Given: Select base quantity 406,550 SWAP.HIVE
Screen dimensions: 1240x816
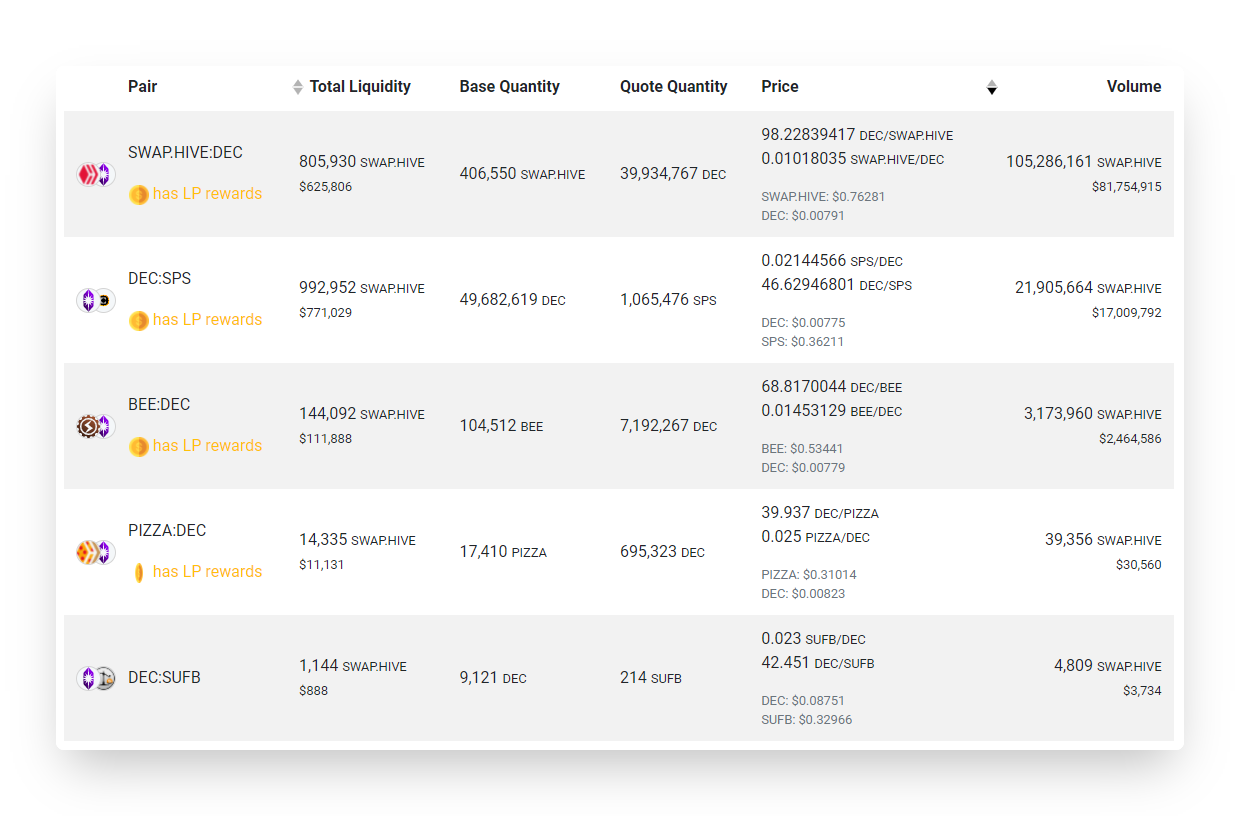Looking at the screenshot, I should tap(523, 174).
